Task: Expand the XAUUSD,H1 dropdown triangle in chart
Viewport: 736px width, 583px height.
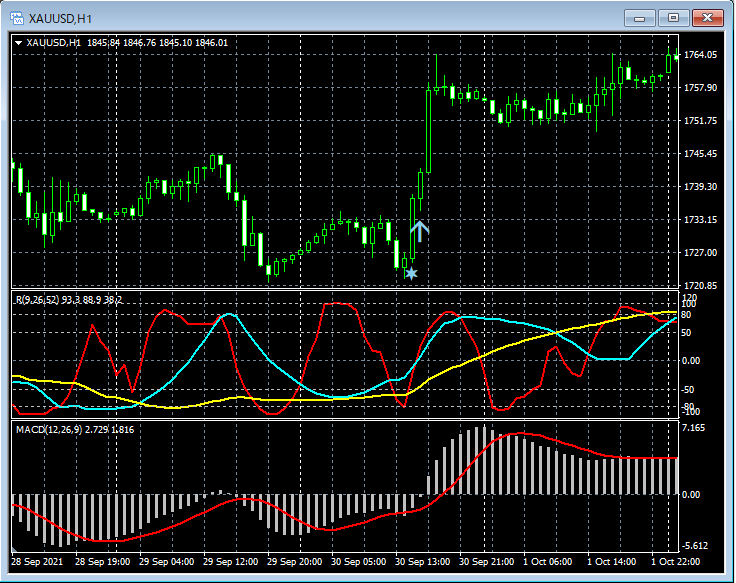Action: pos(18,42)
